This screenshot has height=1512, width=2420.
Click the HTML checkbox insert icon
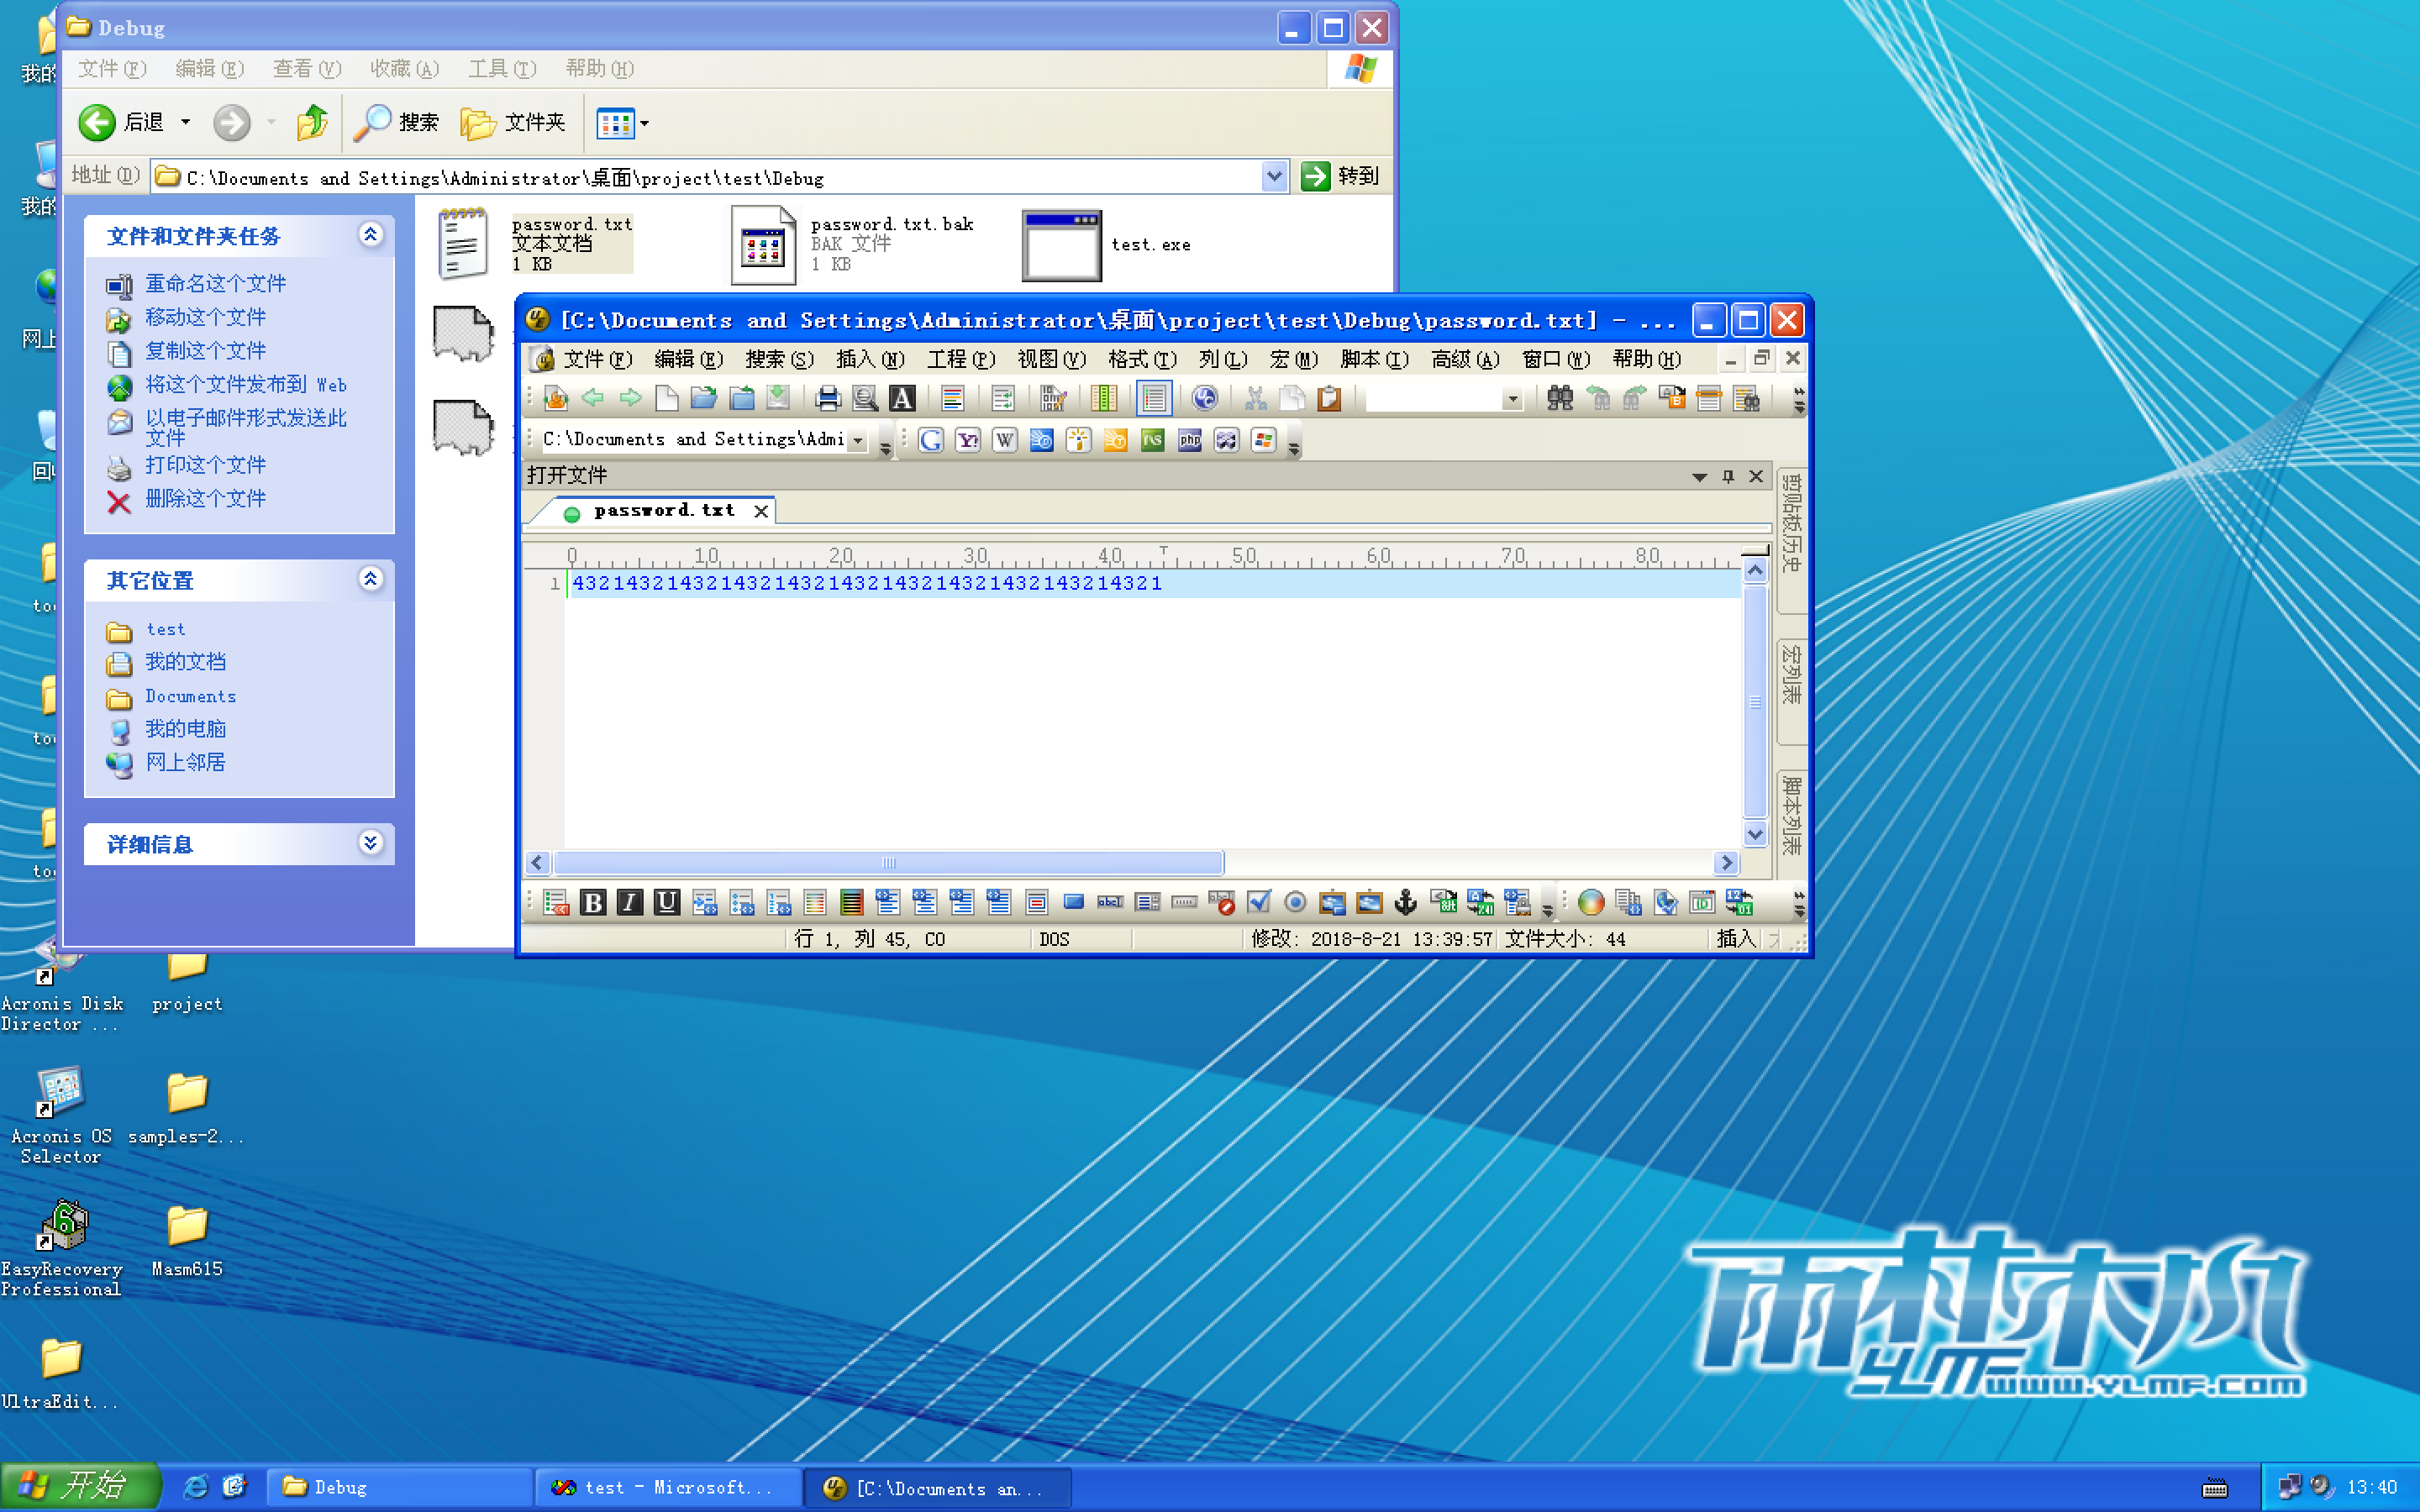(1259, 903)
